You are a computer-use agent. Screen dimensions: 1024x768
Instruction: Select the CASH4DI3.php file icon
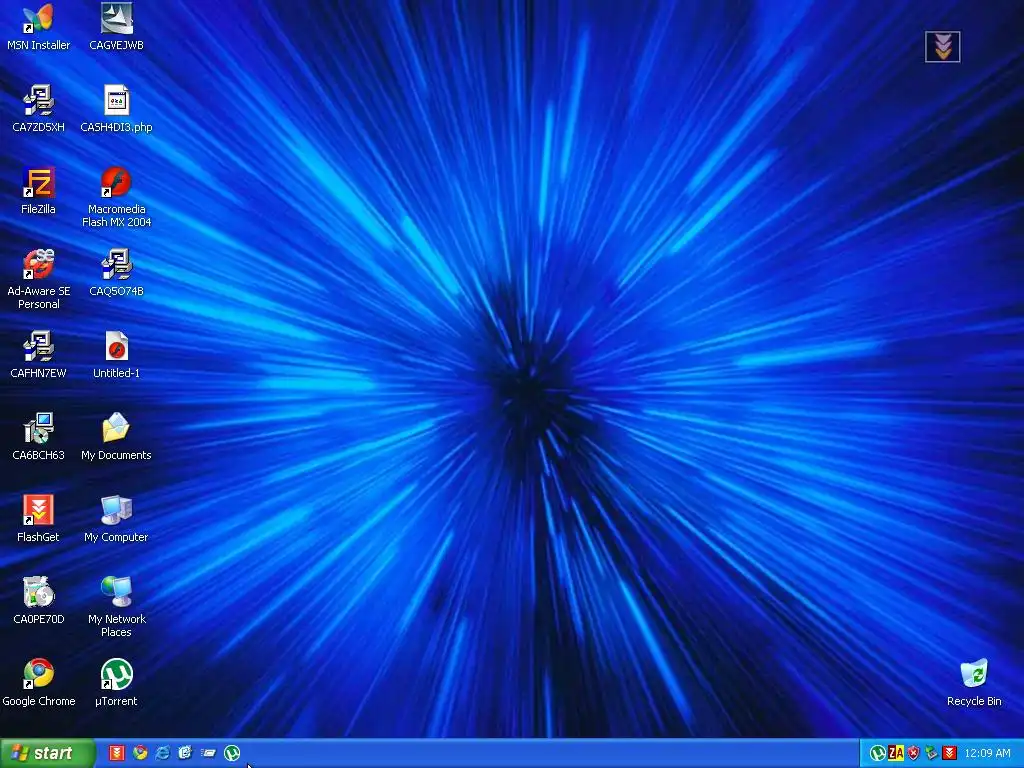tap(116, 108)
